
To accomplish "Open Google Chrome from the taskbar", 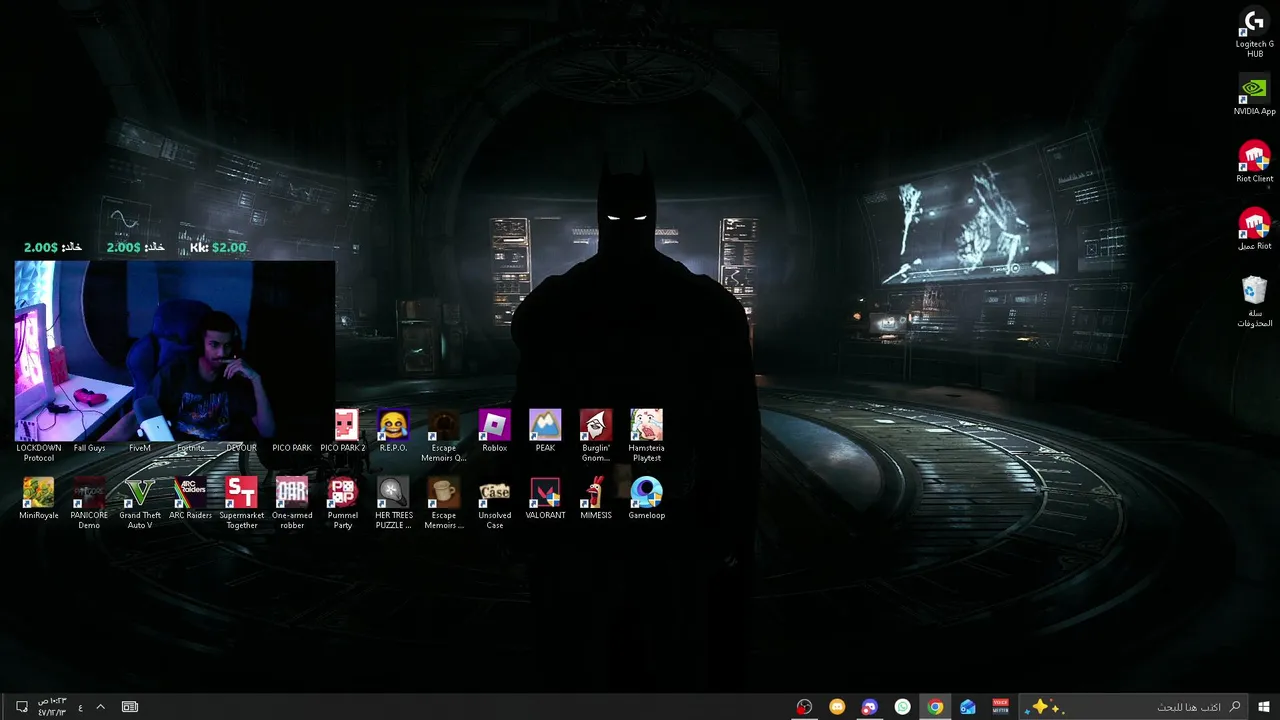I will (935, 707).
